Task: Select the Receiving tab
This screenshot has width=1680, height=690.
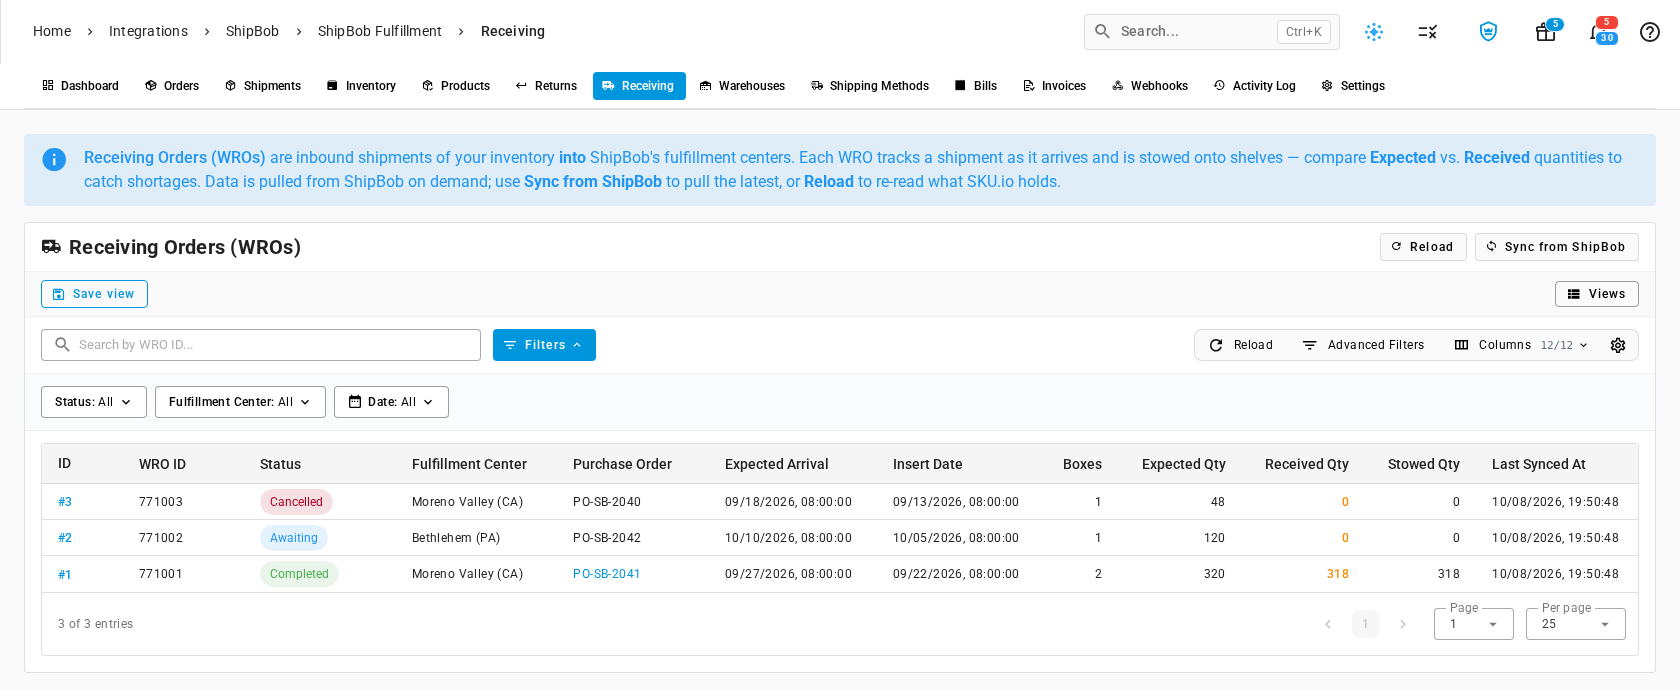Action: point(639,86)
